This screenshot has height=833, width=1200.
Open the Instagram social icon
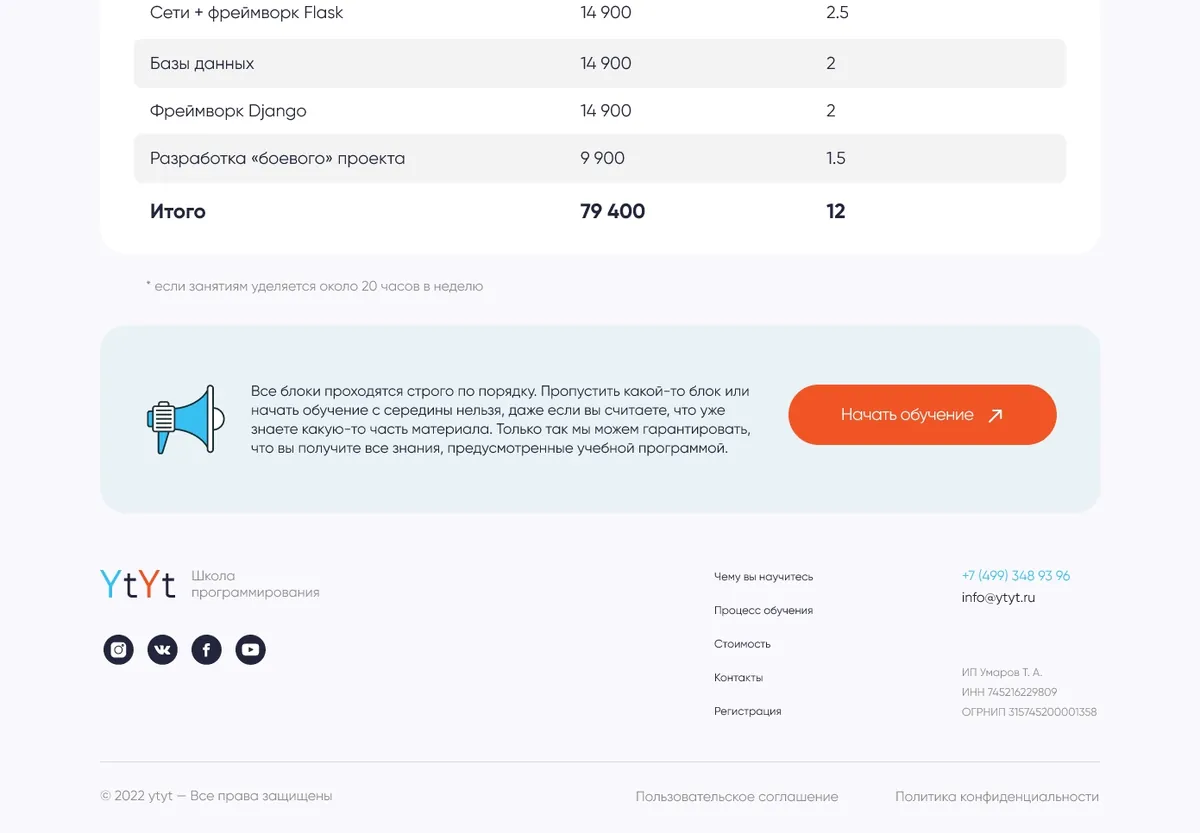(x=118, y=650)
